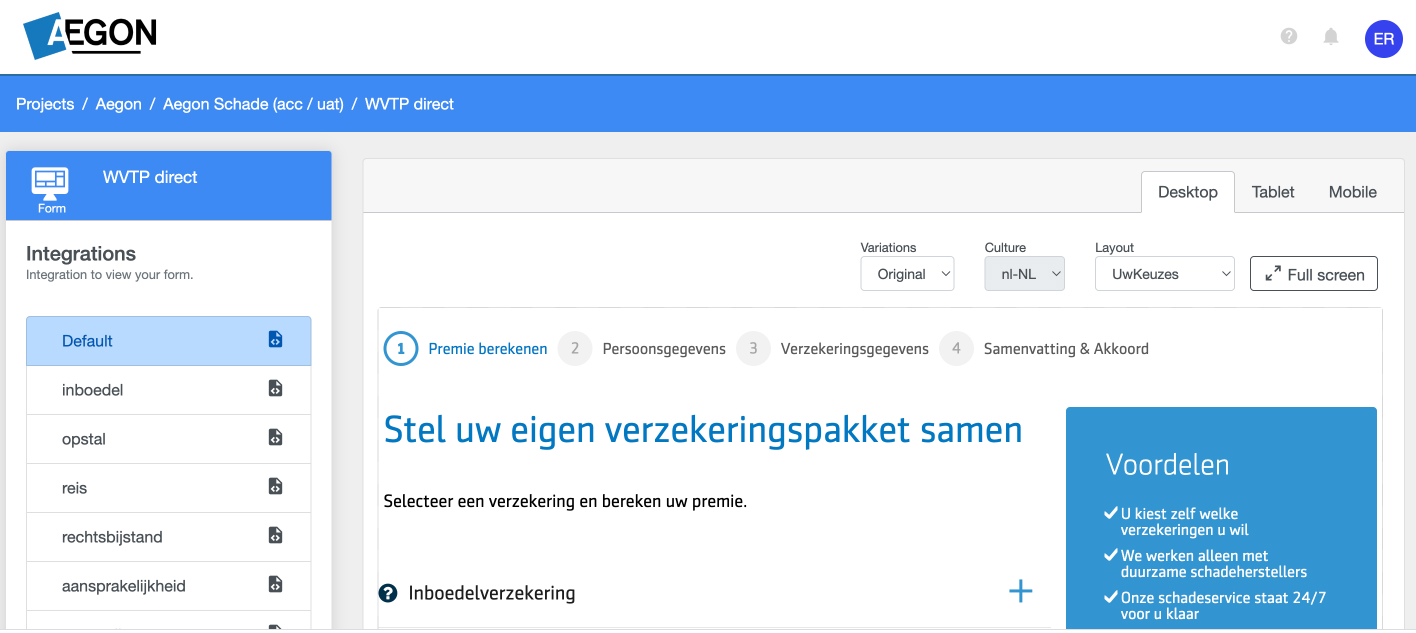Viewport: 1416px width, 633px height.
Task: Switch to the Mobile tab
Action: 1353,192
